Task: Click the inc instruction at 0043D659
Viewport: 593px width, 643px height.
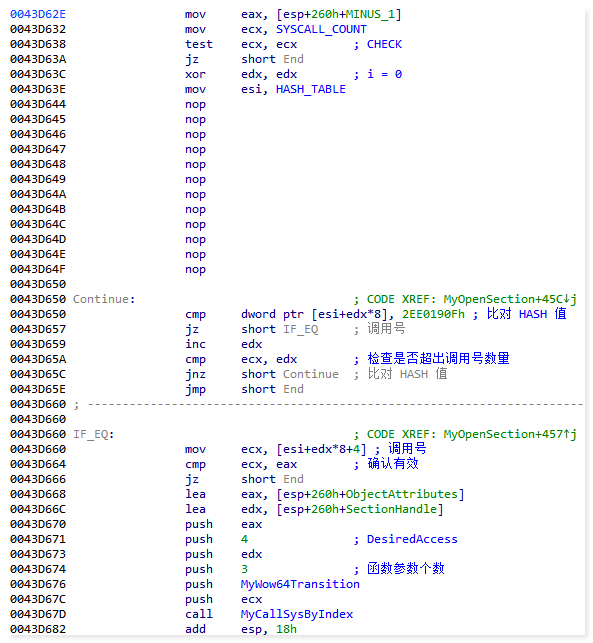Action: coord(195,344)
